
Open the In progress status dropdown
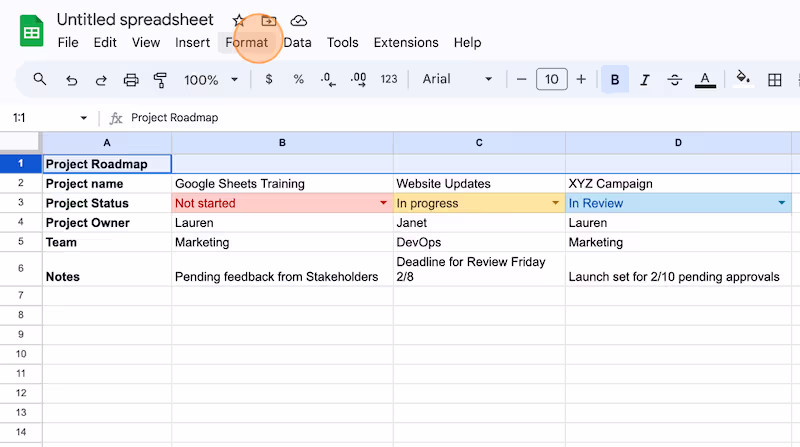pyautogui.click(x=555, y=203)
